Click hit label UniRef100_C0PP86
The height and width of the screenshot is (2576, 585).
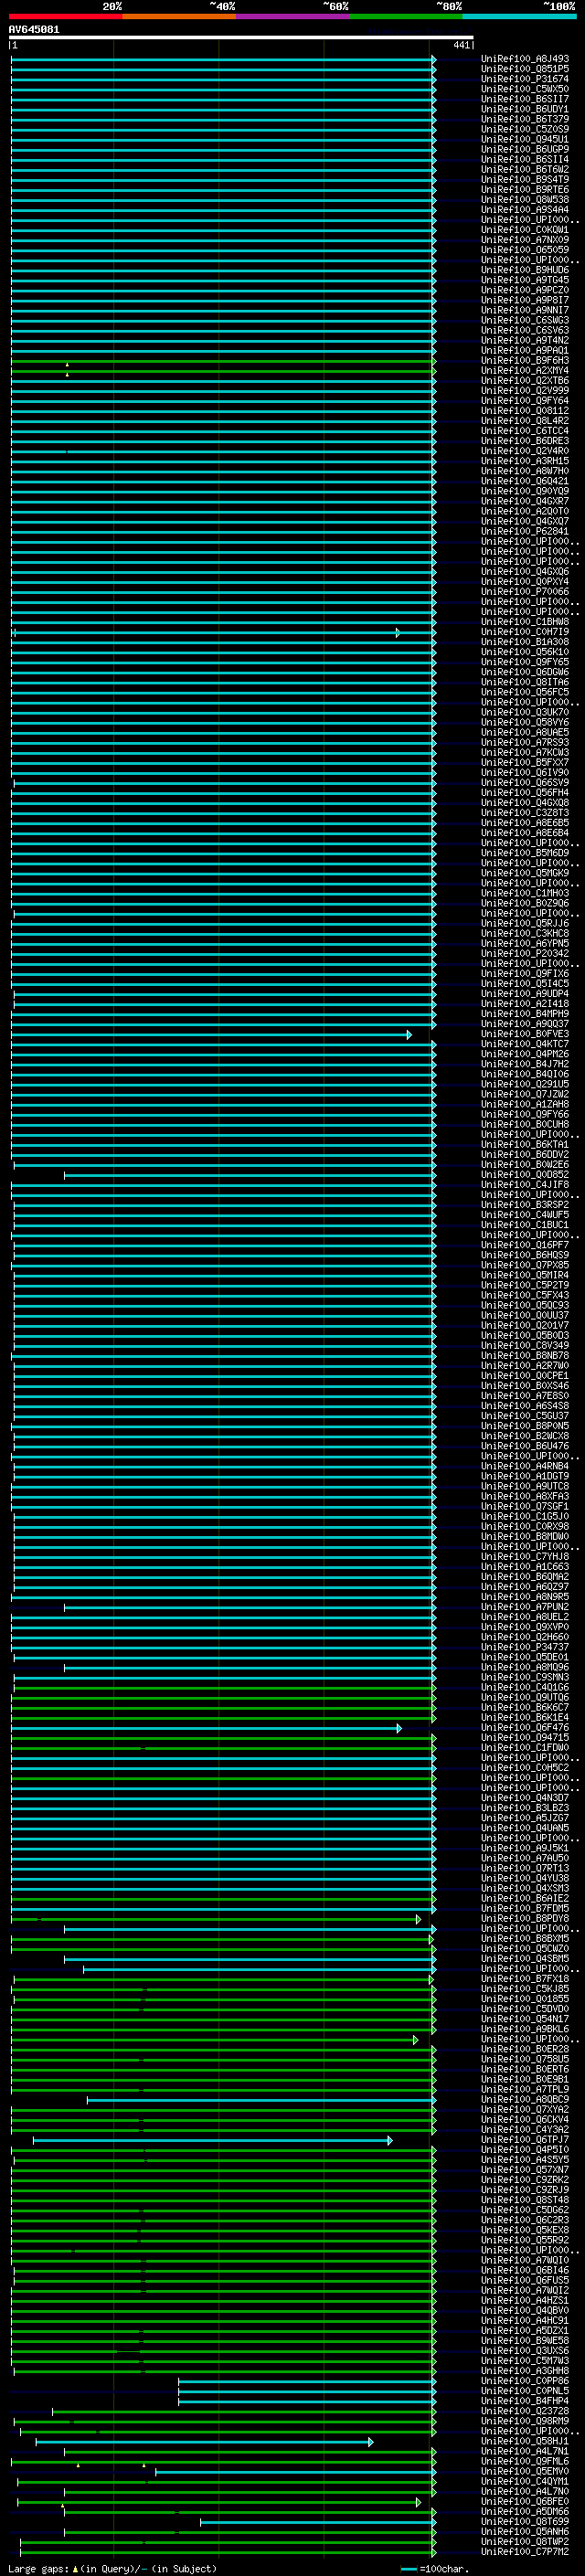tap(525, 2381)
